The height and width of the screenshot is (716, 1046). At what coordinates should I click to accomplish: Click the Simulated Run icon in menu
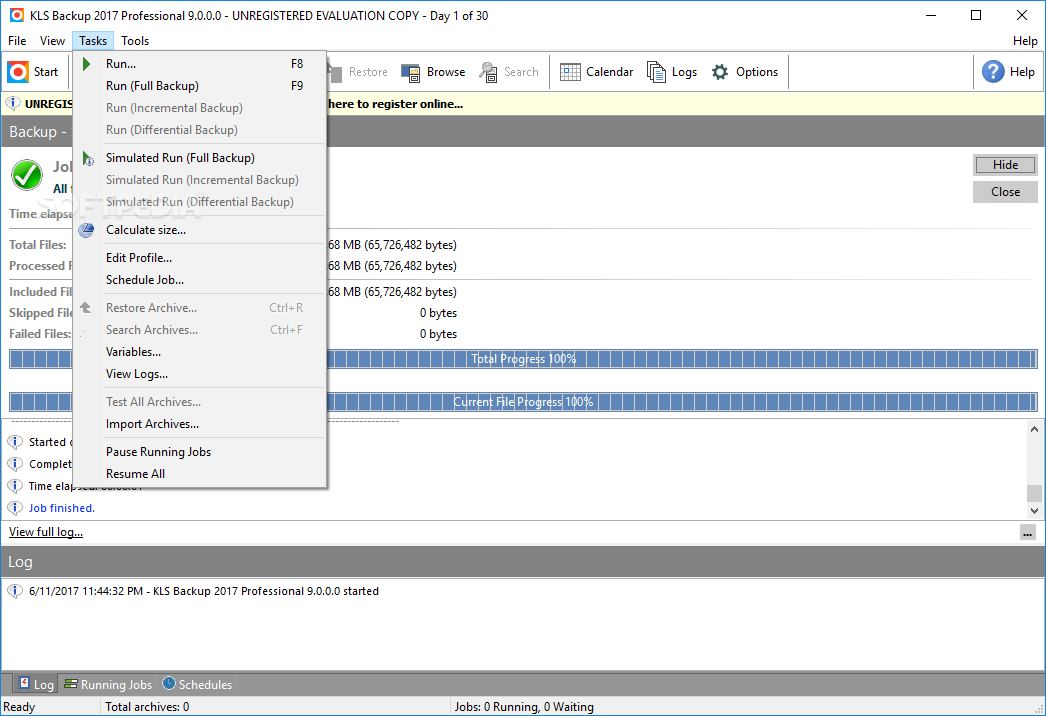[87, 158]
